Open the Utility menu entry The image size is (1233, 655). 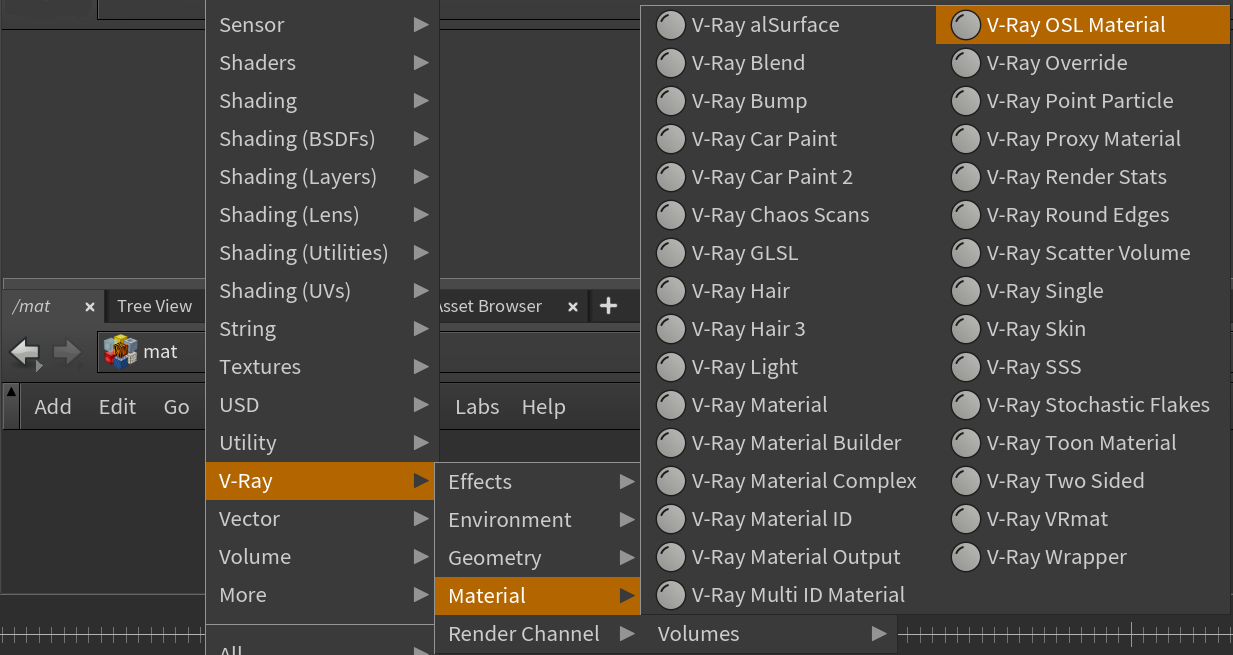tap(322, 443)
